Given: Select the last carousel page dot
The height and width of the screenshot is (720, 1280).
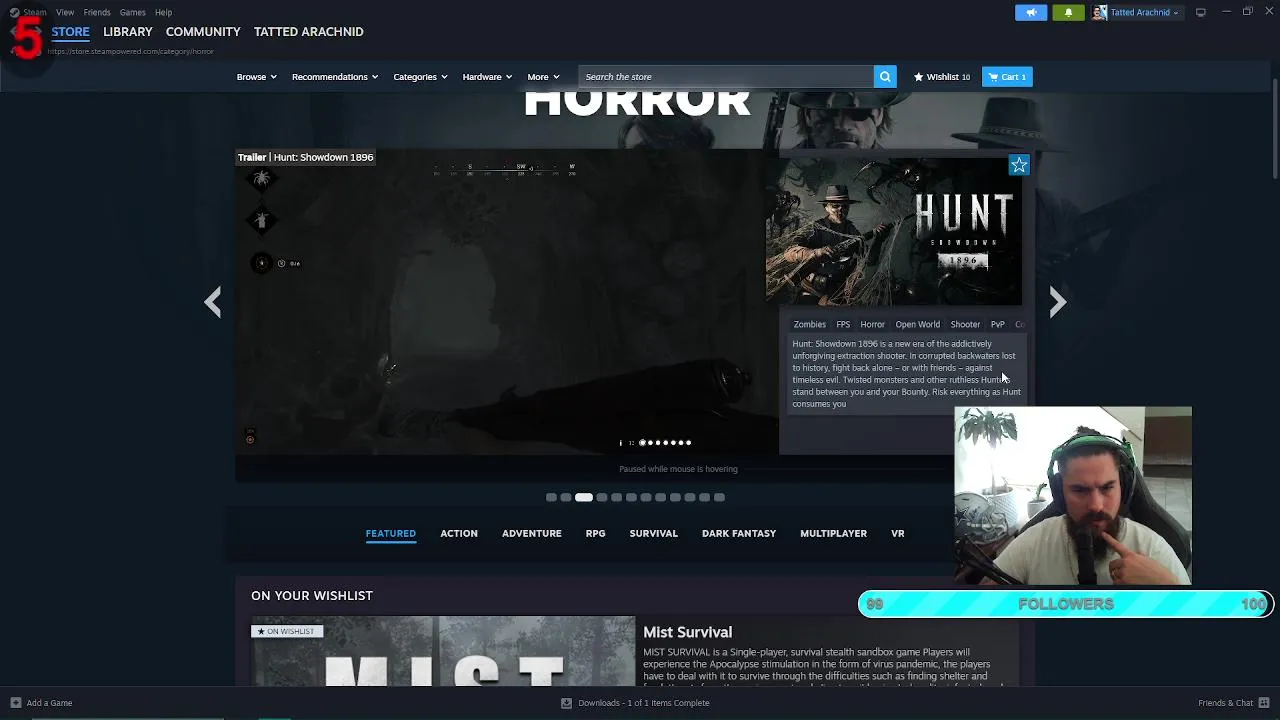Looking at the screenshot, I should pyautogui.click(x=719, y=497).
